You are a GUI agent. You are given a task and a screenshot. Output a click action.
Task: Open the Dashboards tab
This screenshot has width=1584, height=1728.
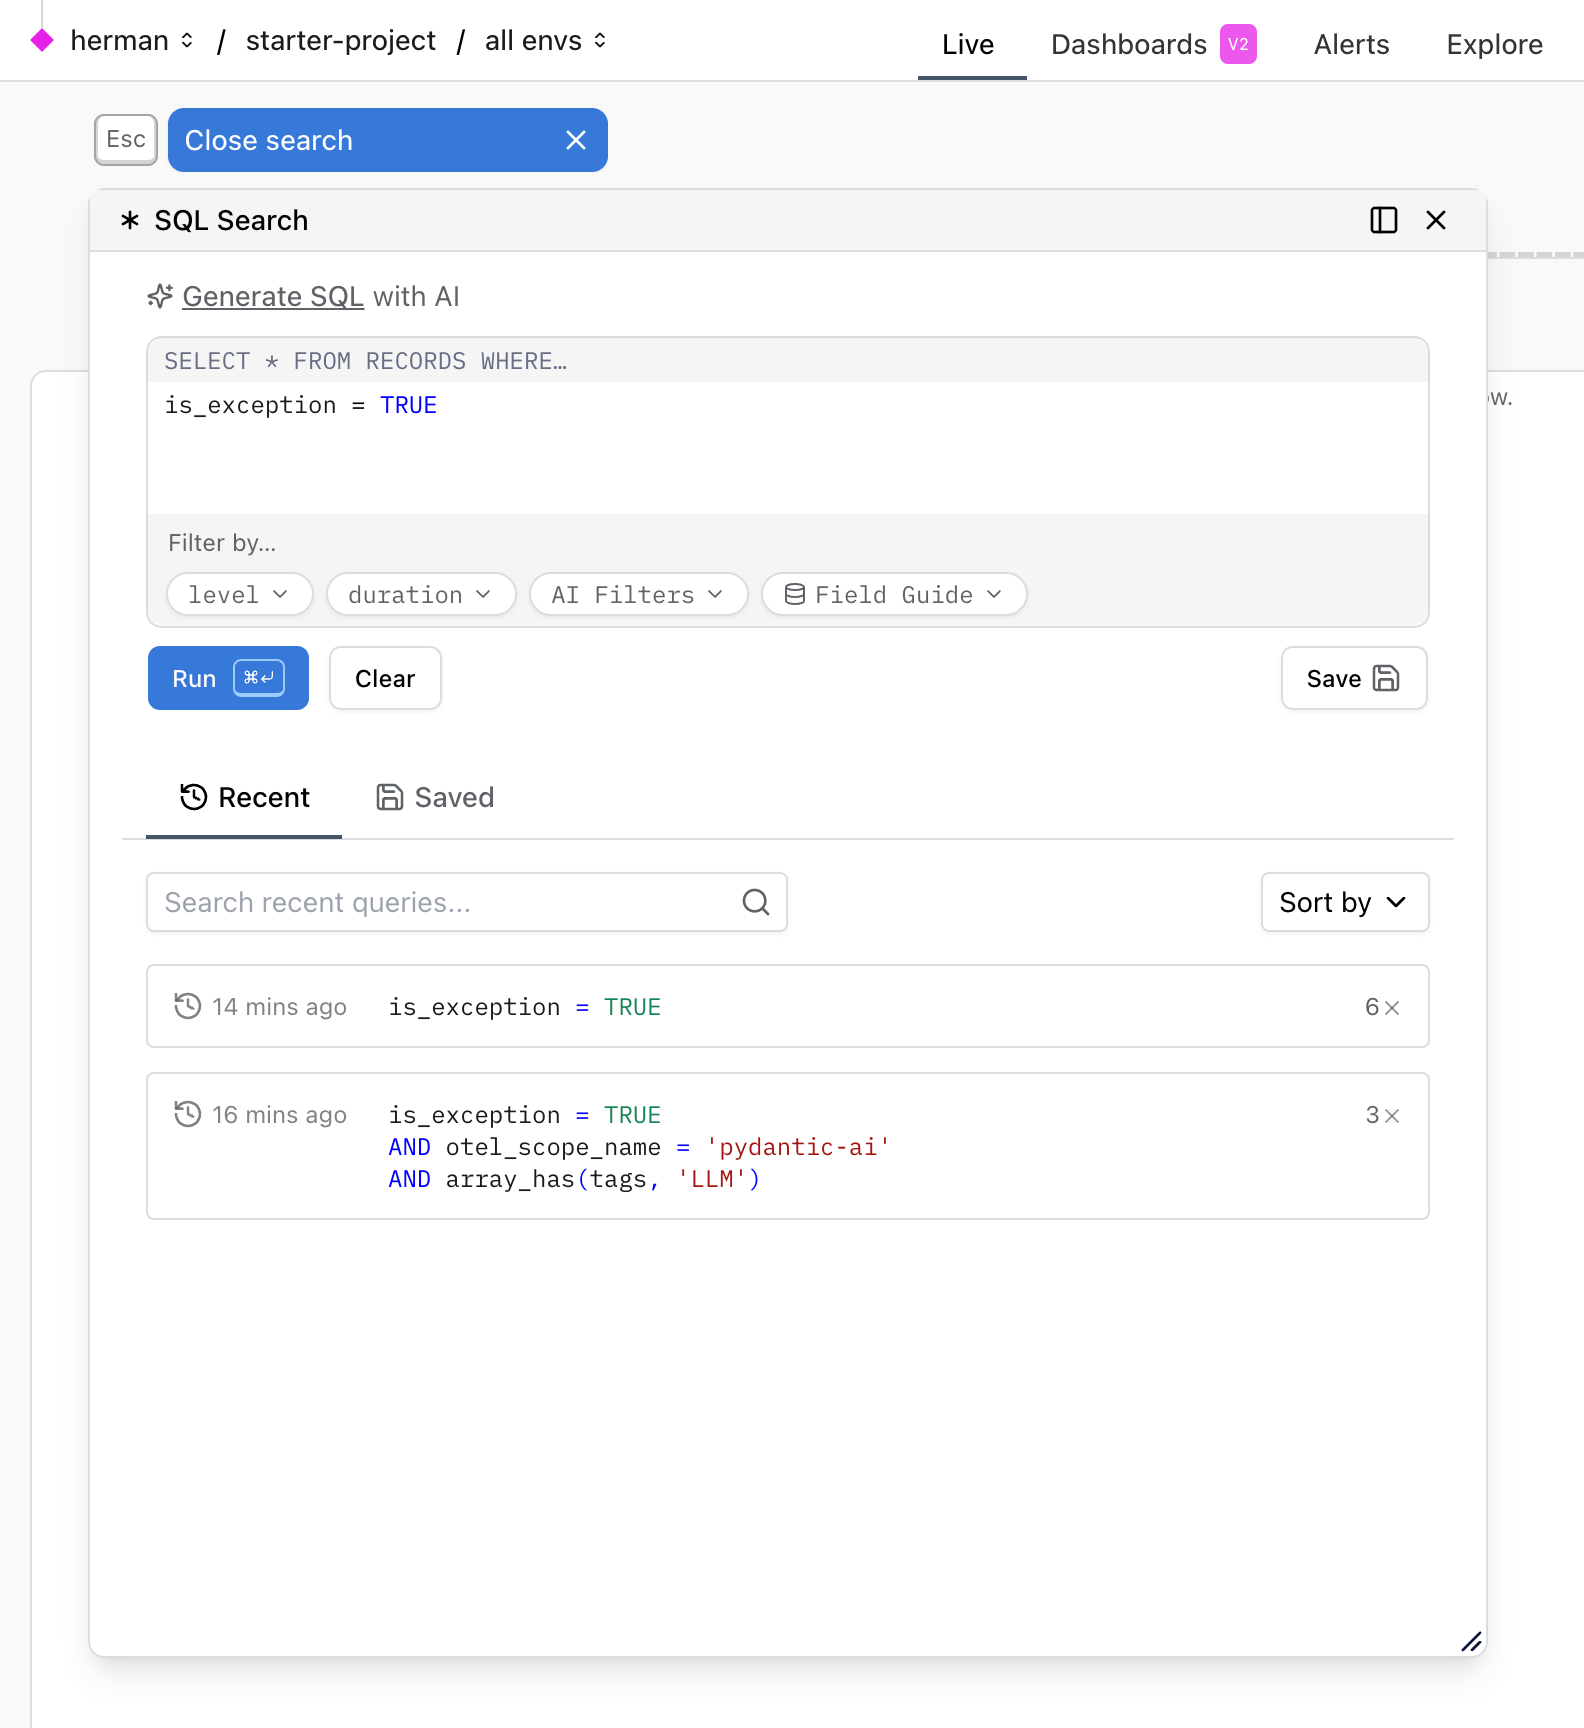[1129, 44]
